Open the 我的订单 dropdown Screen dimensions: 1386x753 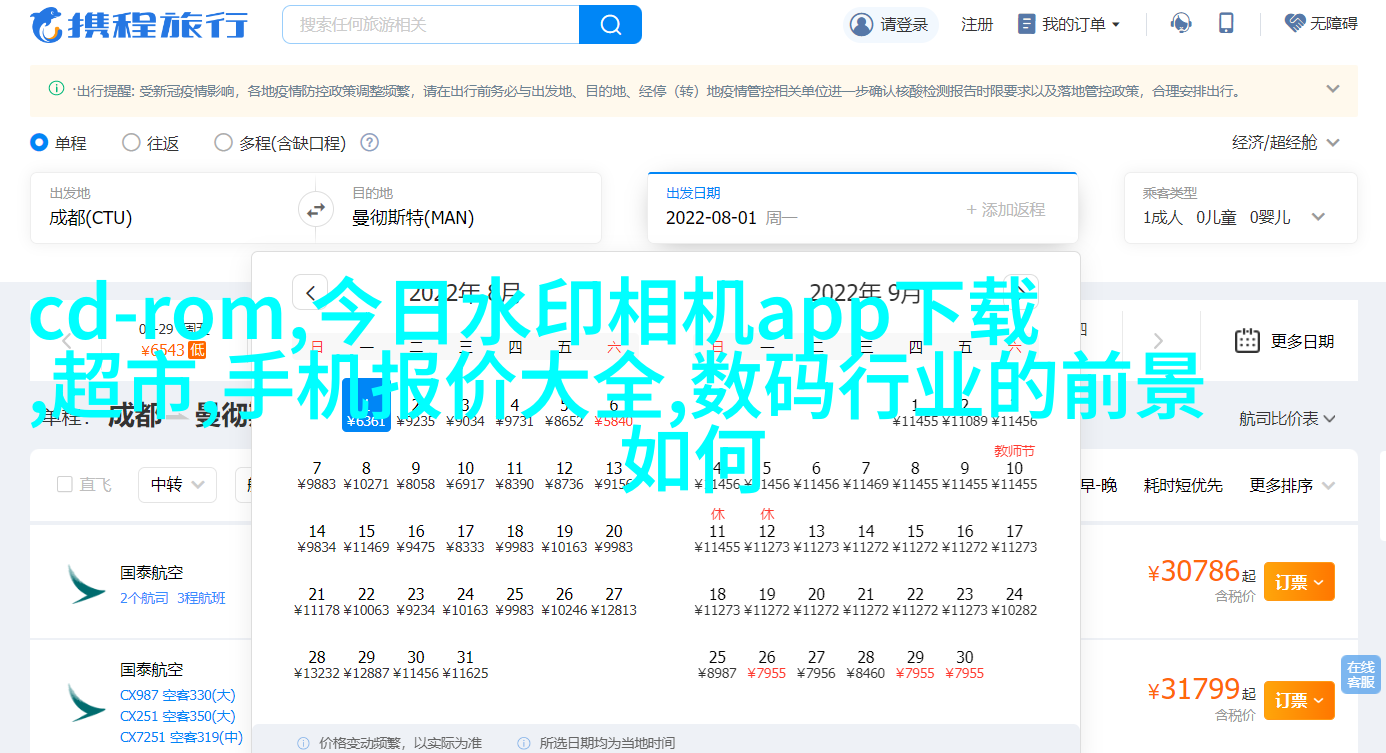1069,24
